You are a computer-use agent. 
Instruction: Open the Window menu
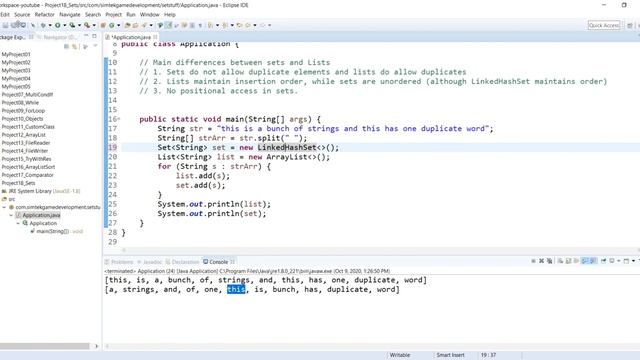[x=149, y=14]
